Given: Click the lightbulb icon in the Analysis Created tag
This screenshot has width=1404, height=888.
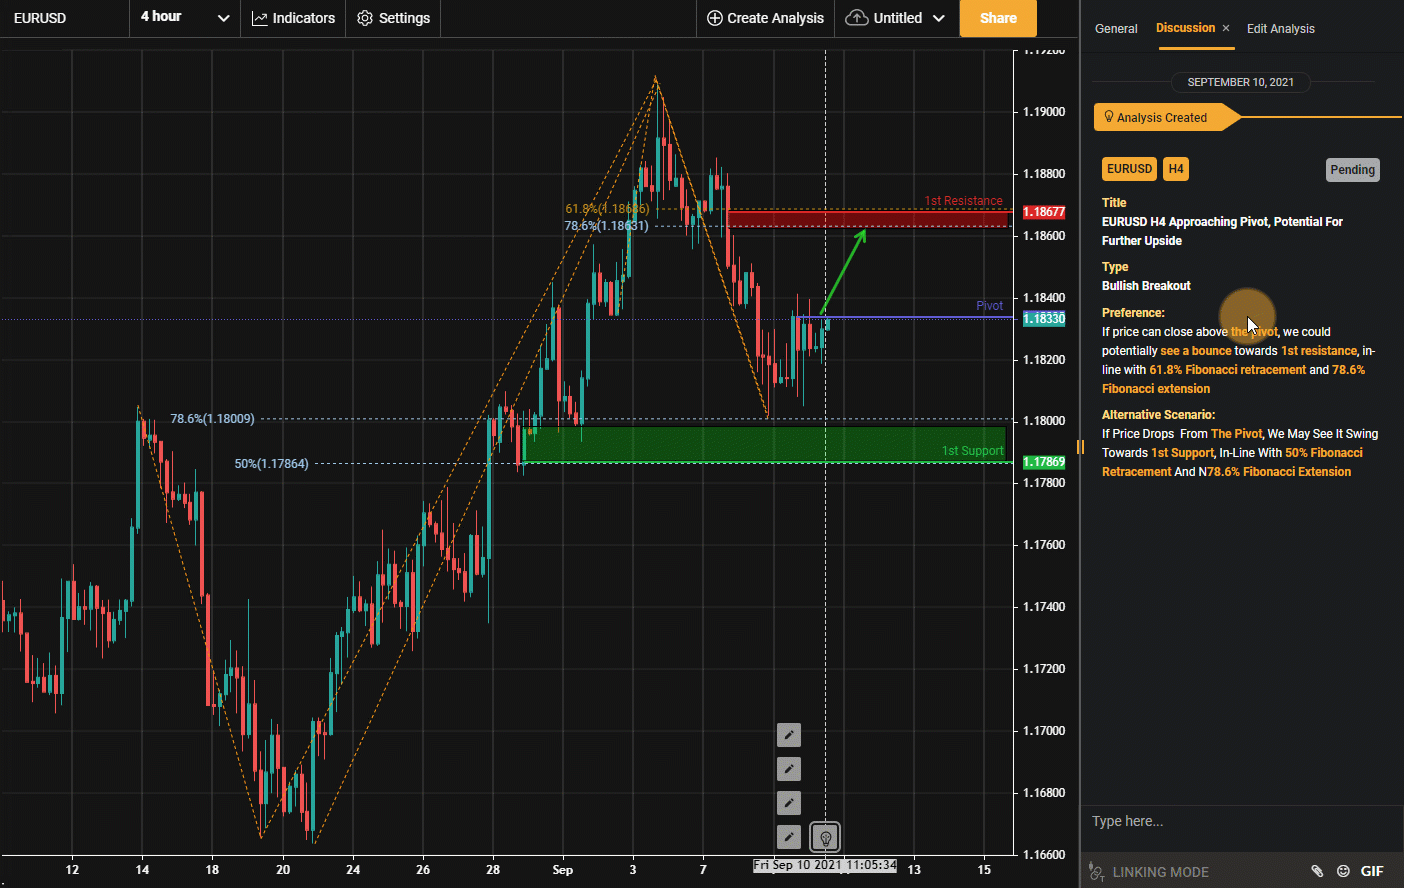Looking at the screenshot, I should [x=1109, y=117].
